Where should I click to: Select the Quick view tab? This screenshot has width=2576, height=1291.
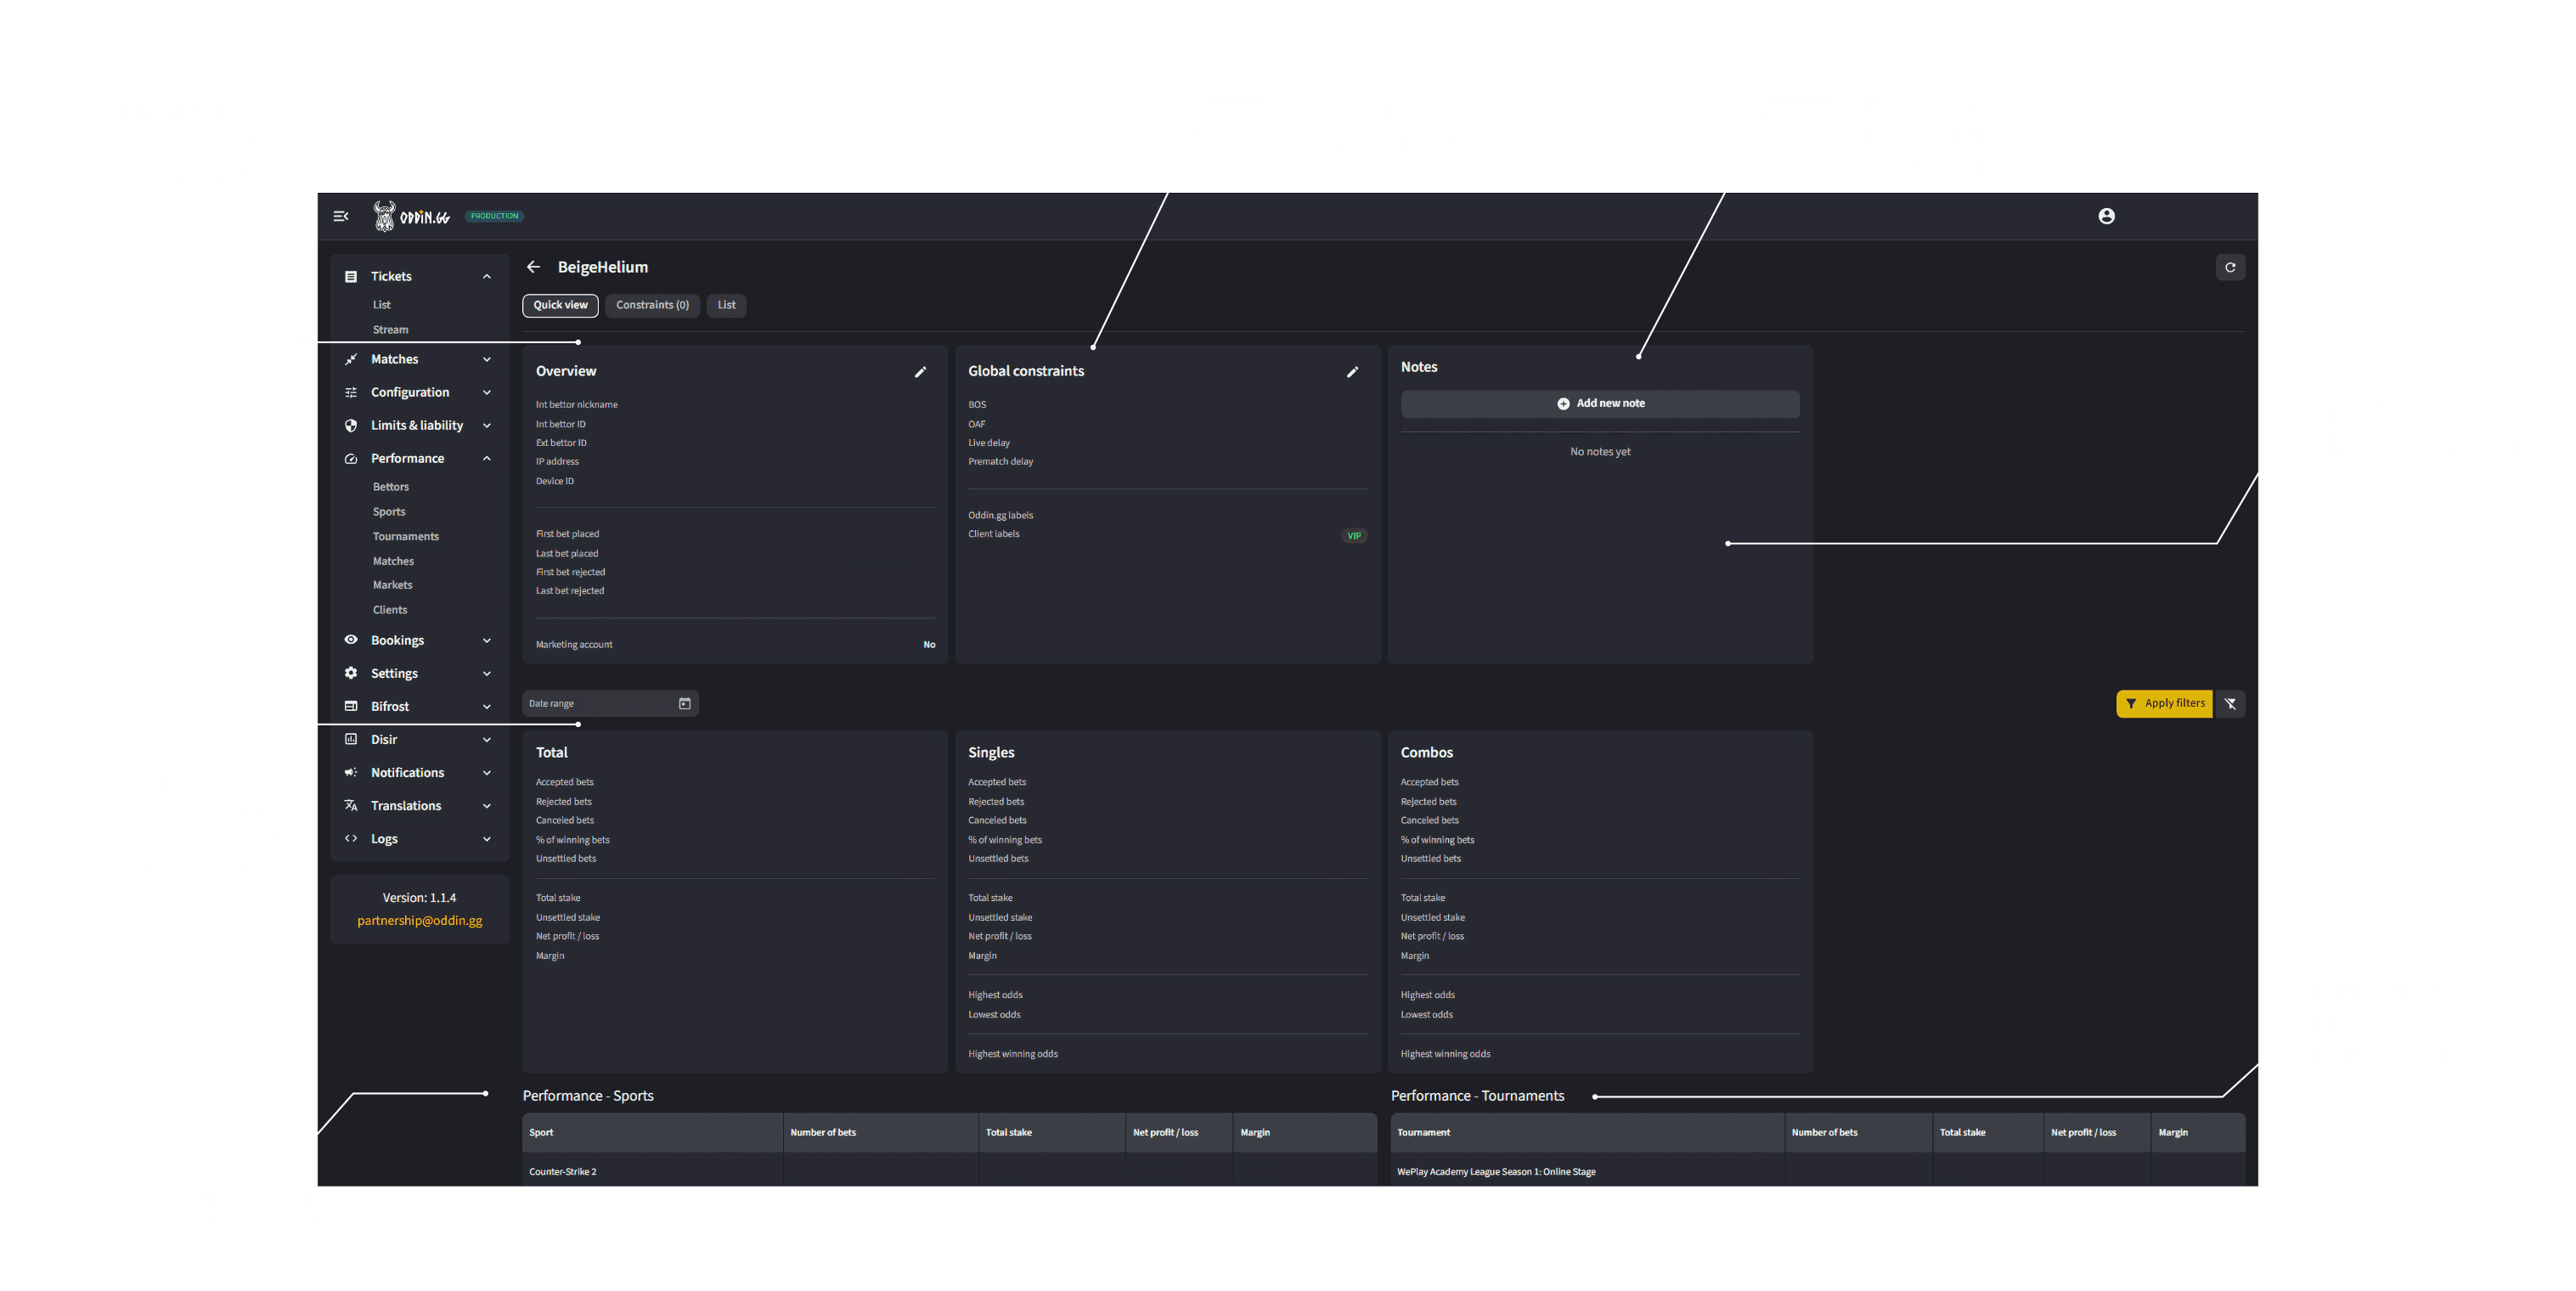coord(560,306)
